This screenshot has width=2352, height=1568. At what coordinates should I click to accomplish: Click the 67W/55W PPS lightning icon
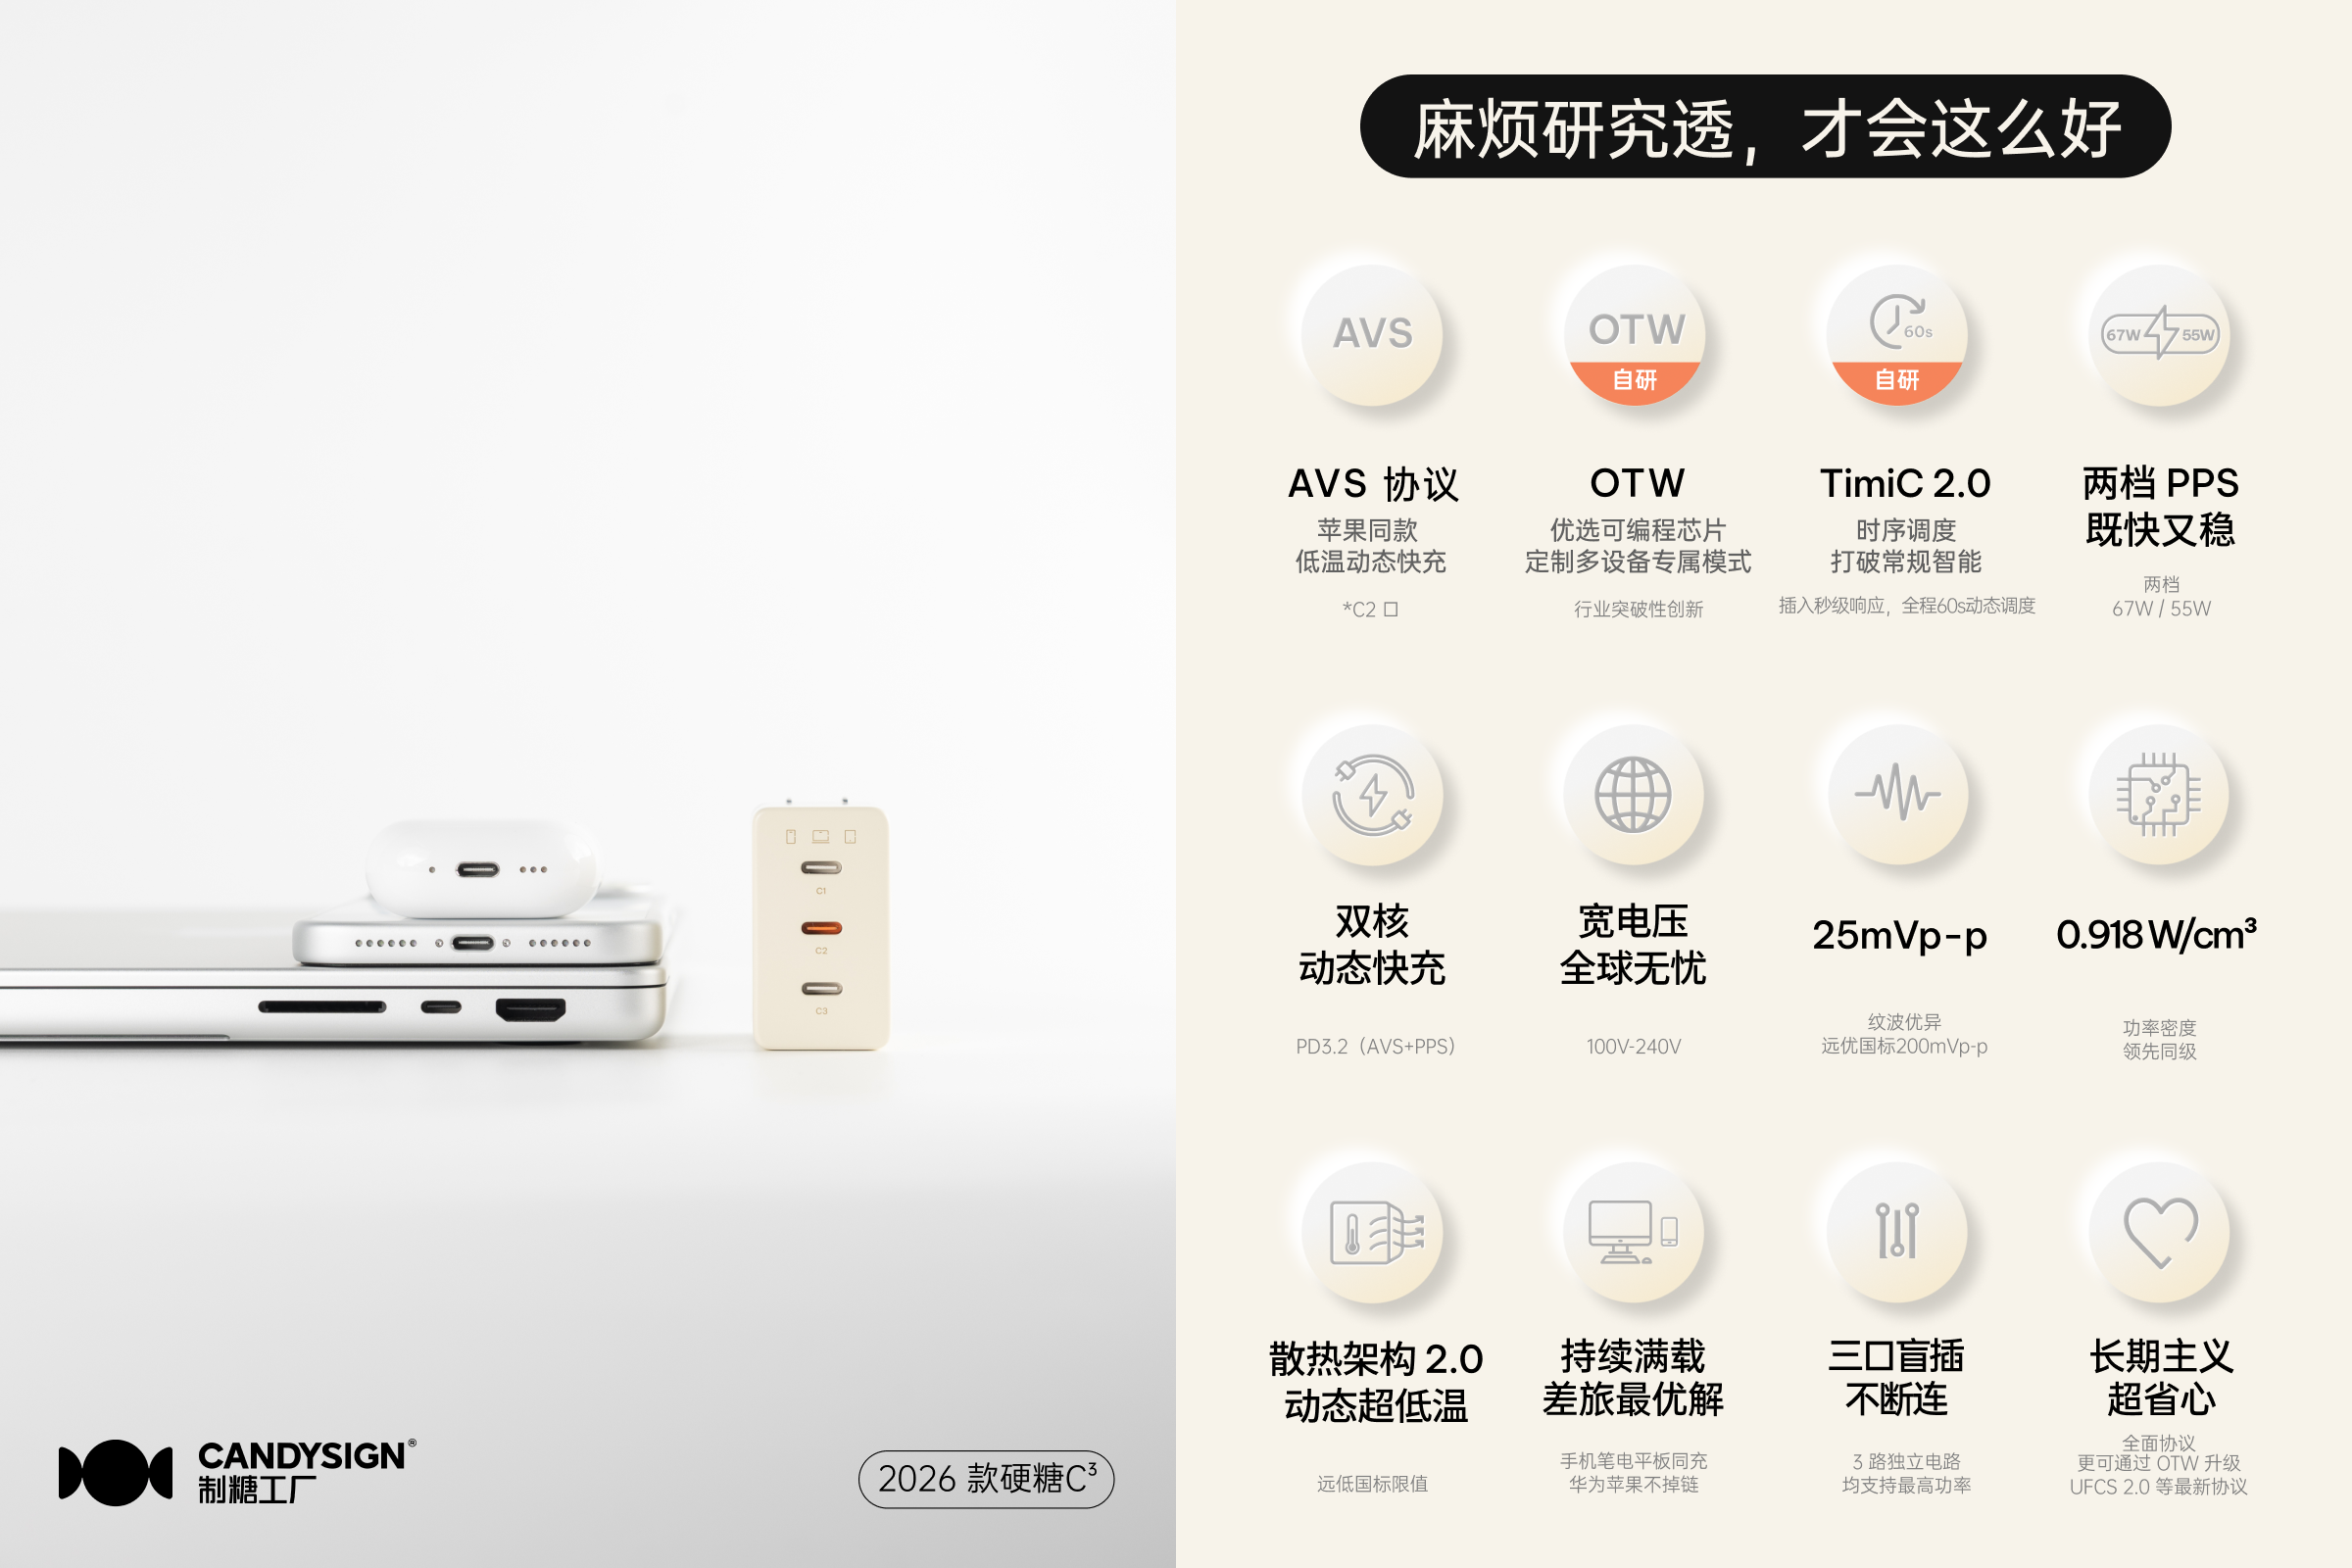[x=2160, y=335]
